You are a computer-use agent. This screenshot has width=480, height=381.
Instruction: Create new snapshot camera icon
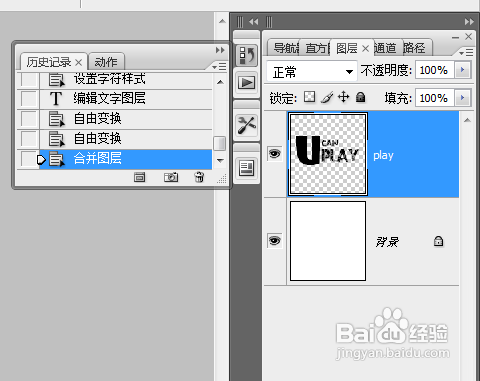click(171, 177)
